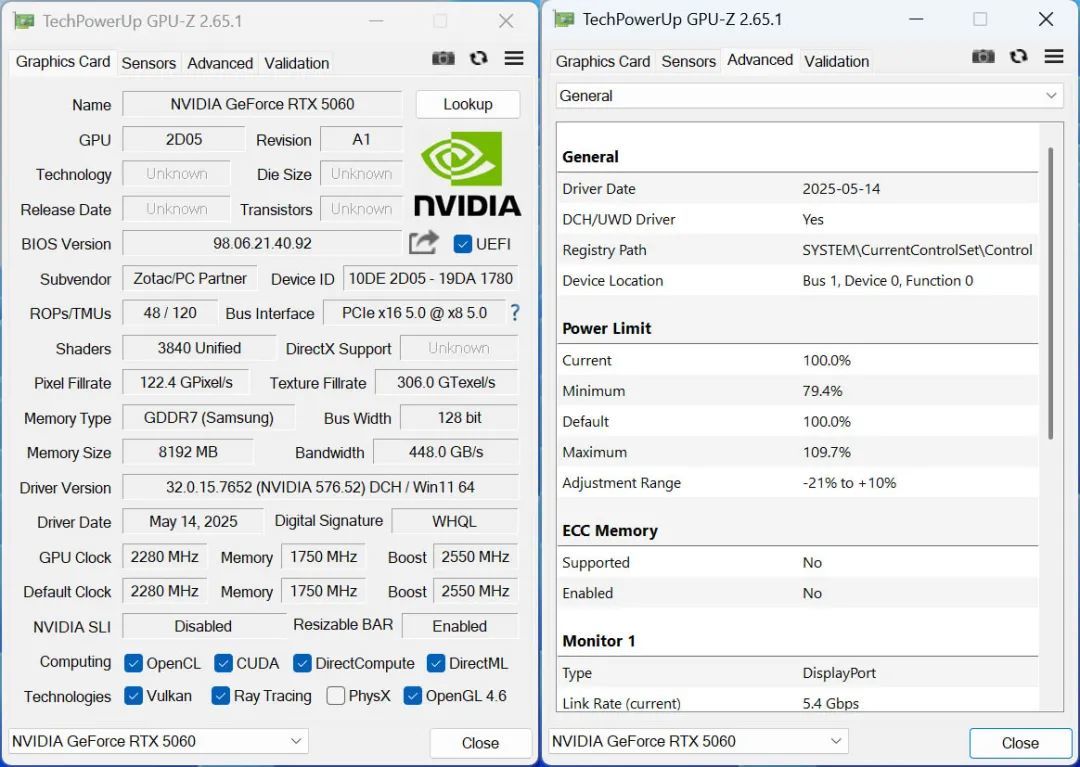Toggle the CUDA checkbox
This screenshot has width=1080, height=767.
223,663
